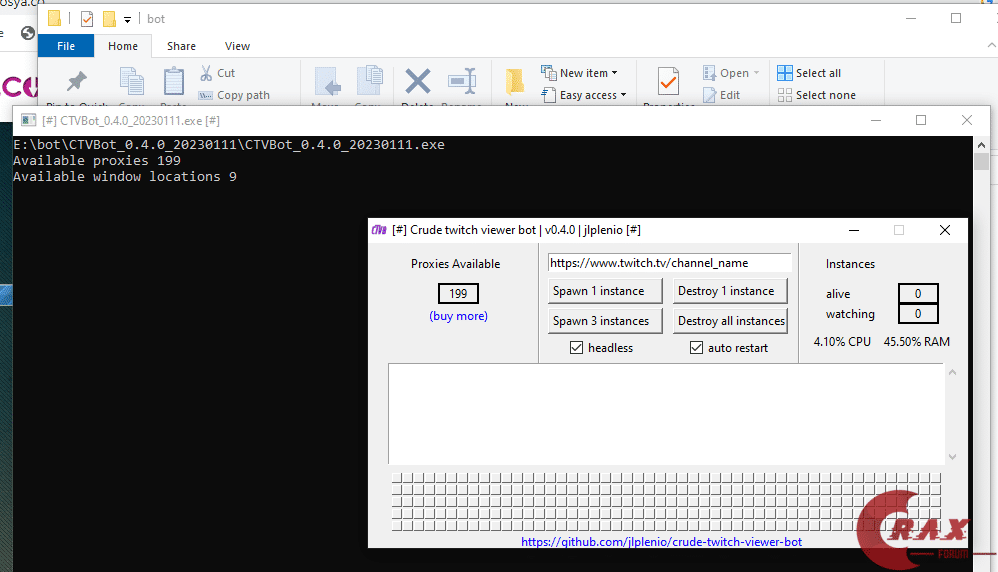The image size is (998, 572).
Task: Toggle the auto restart checkbox
Action: (x=696, y=347)
